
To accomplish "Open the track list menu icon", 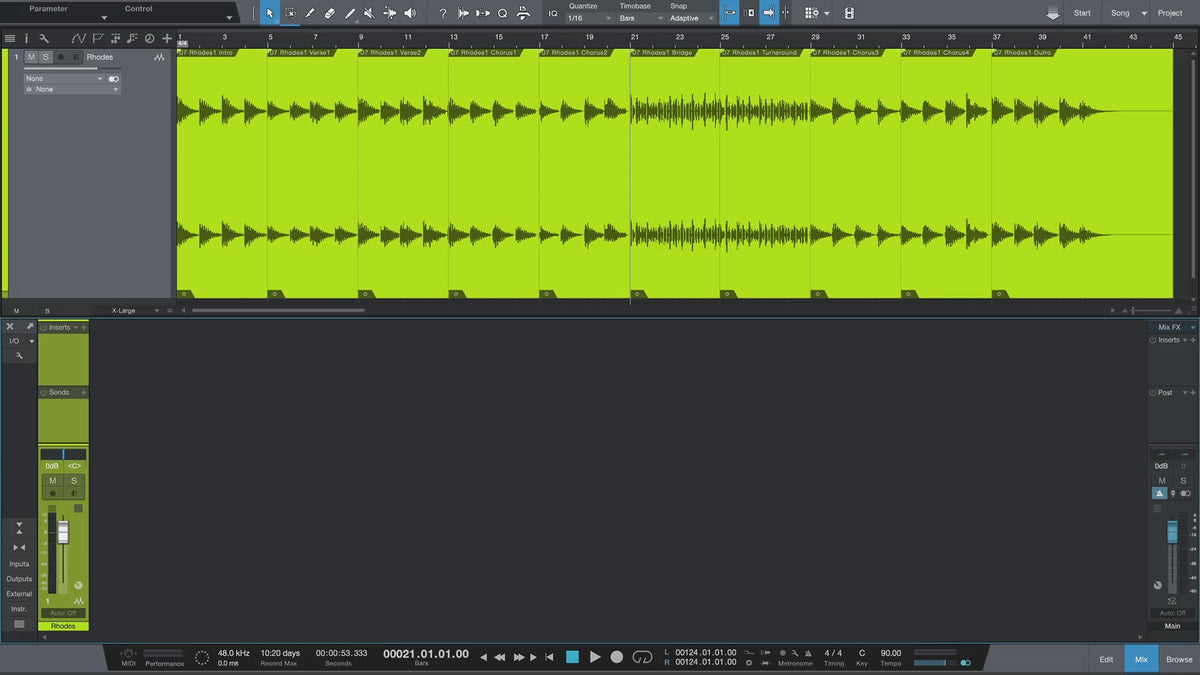I will point(9,39).
